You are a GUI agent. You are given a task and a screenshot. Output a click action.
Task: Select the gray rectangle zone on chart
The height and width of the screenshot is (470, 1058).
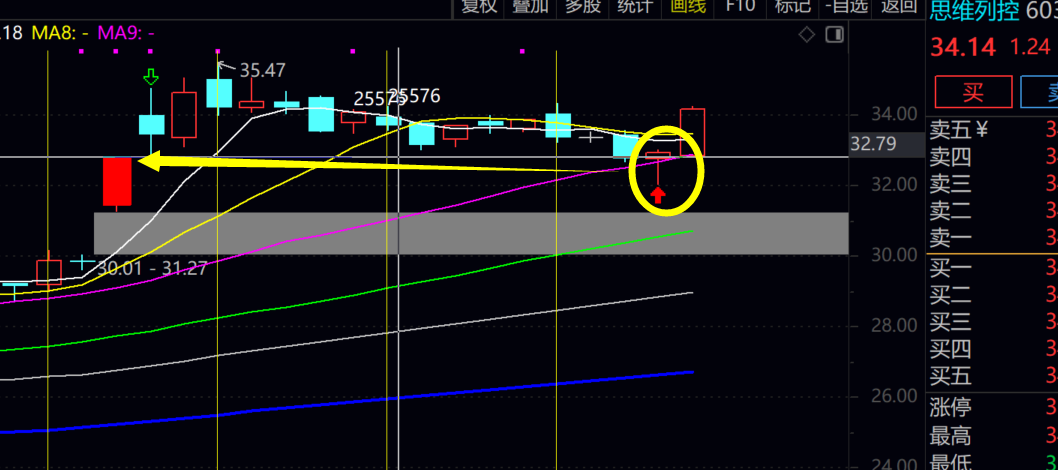470,232
